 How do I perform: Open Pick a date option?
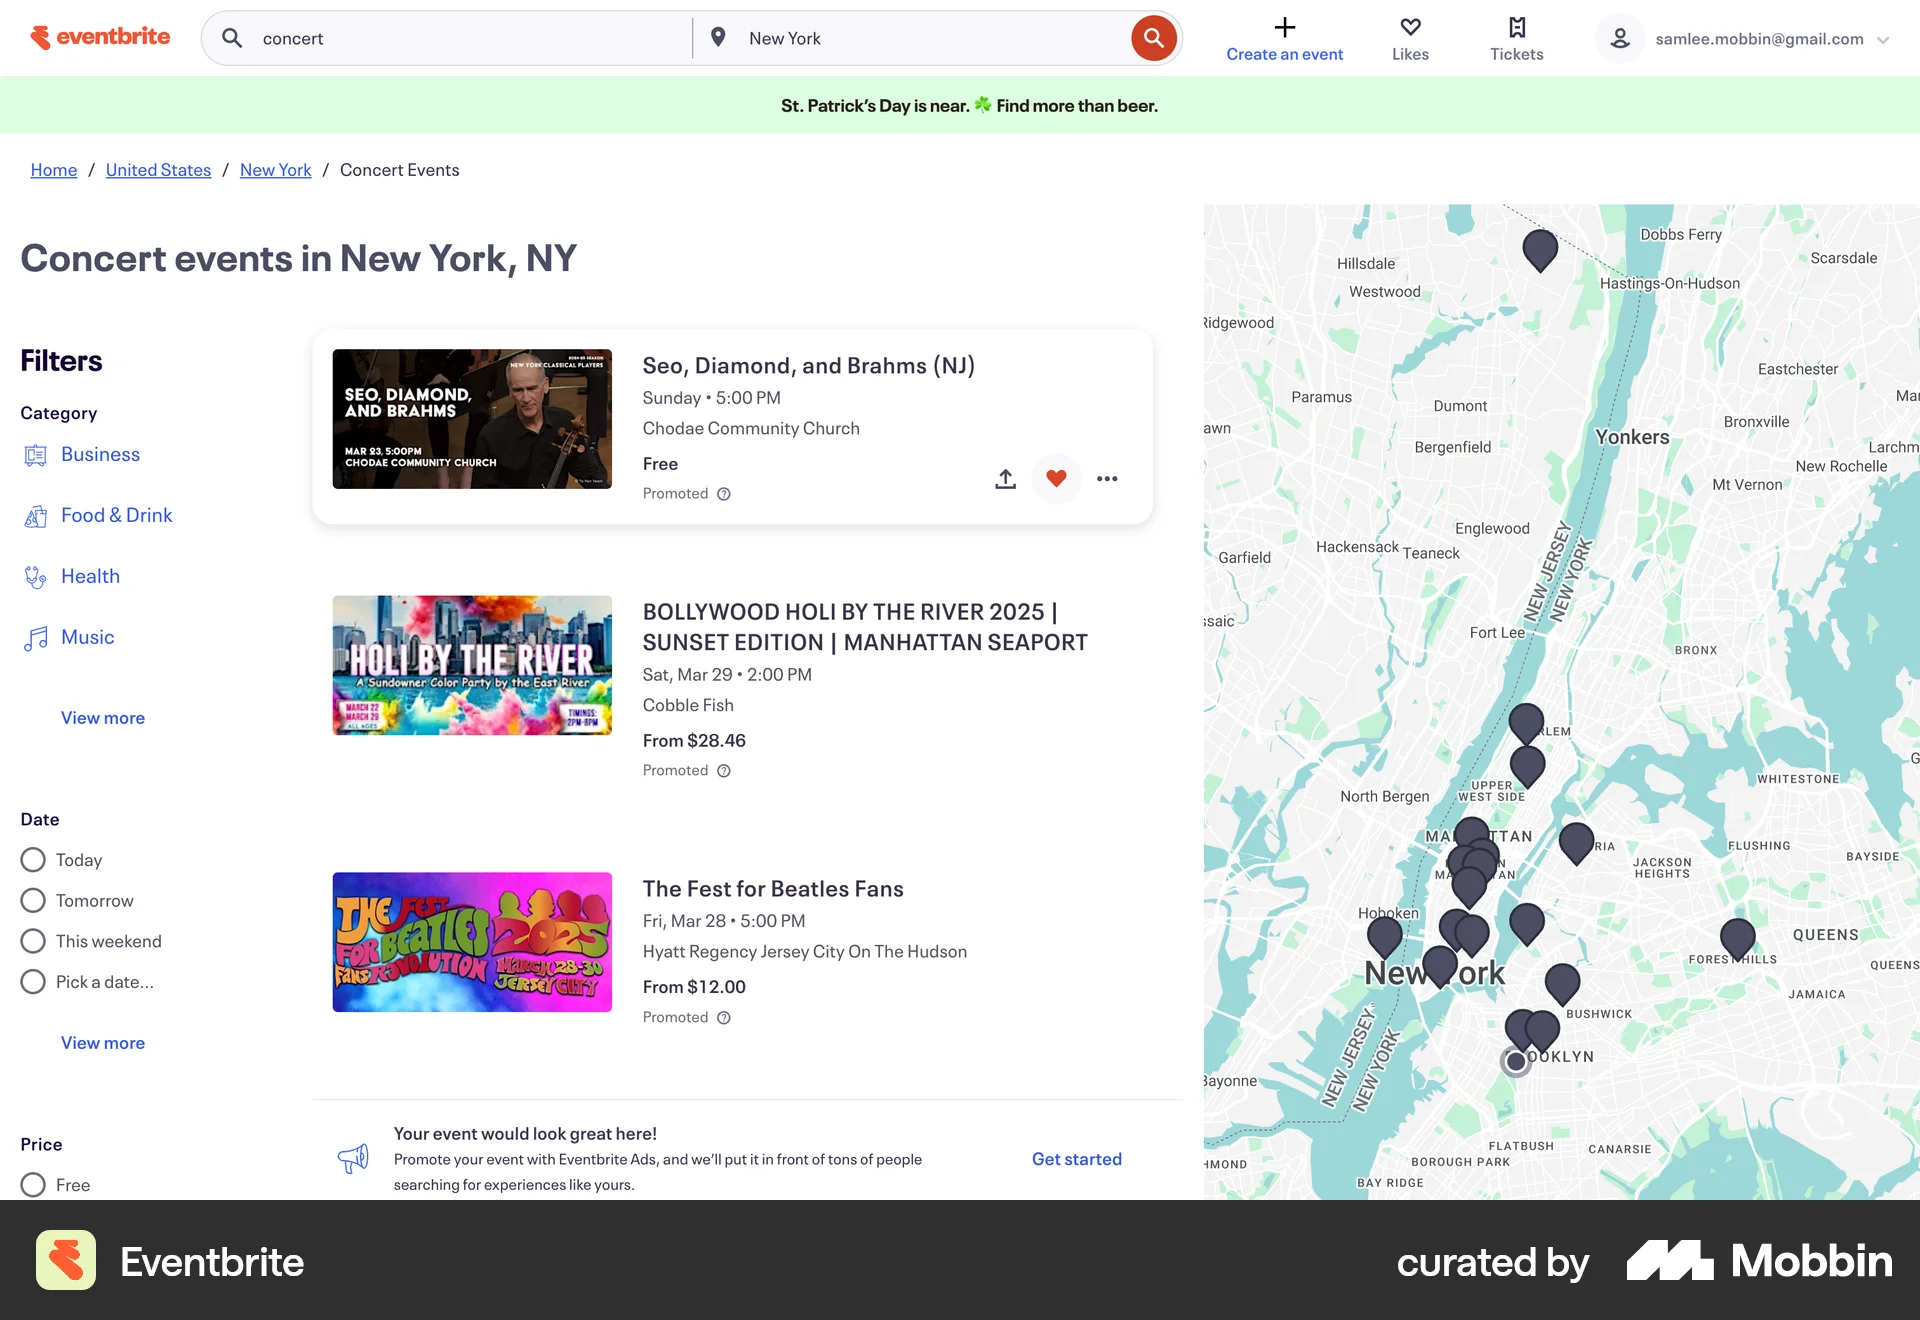click(x=33, y=981)
